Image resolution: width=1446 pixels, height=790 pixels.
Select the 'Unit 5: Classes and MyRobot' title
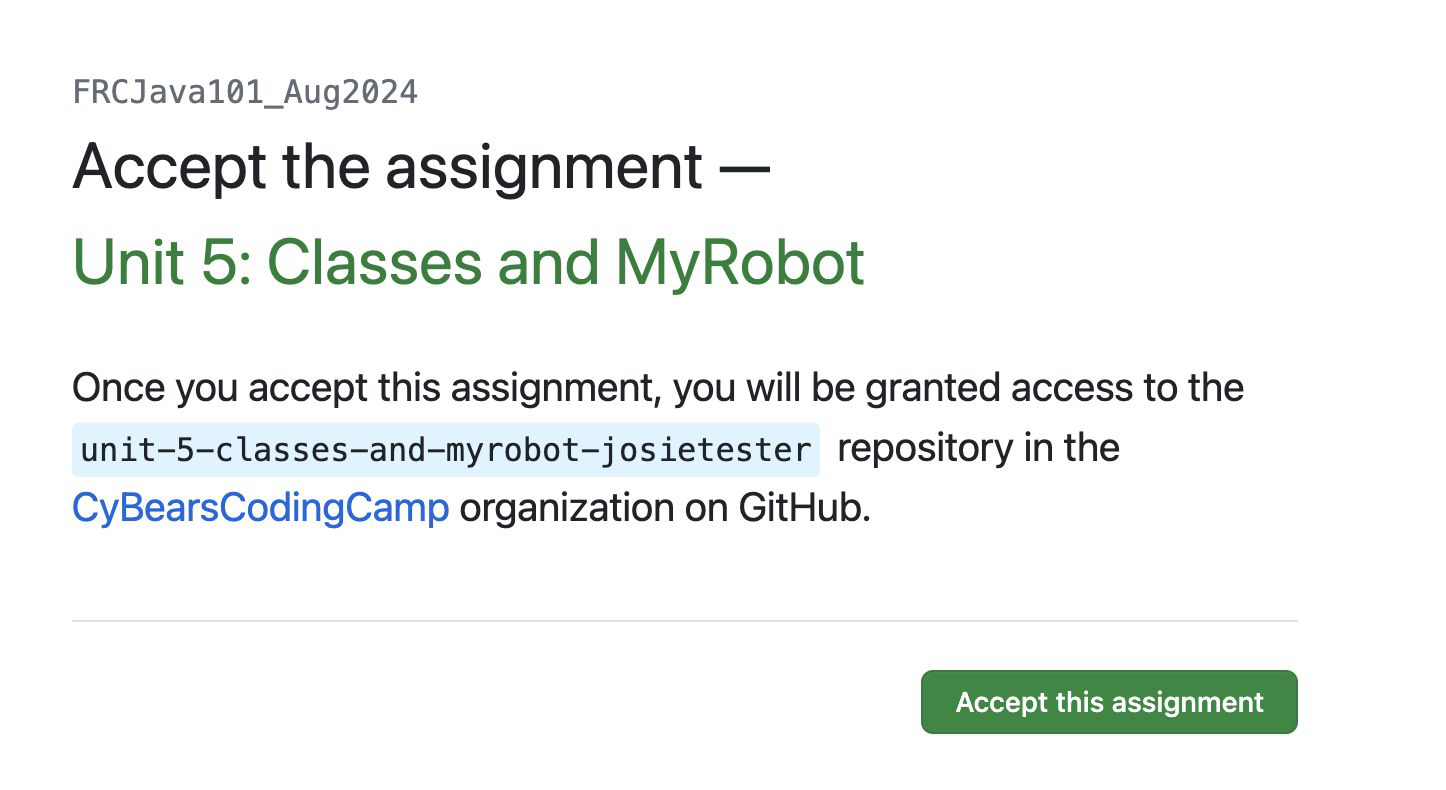point(468,262)
